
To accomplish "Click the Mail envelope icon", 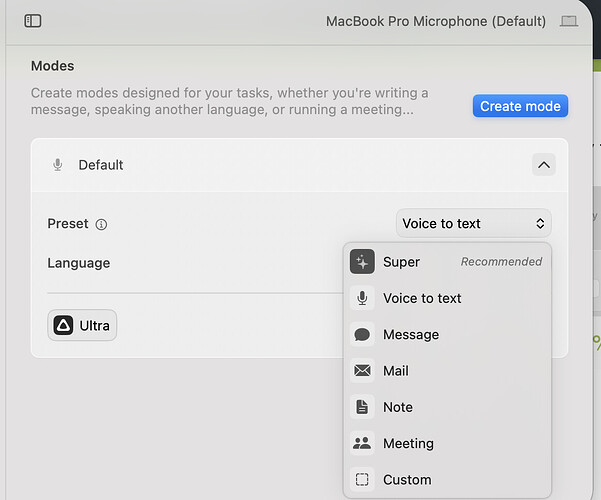I will click(362, 371).
